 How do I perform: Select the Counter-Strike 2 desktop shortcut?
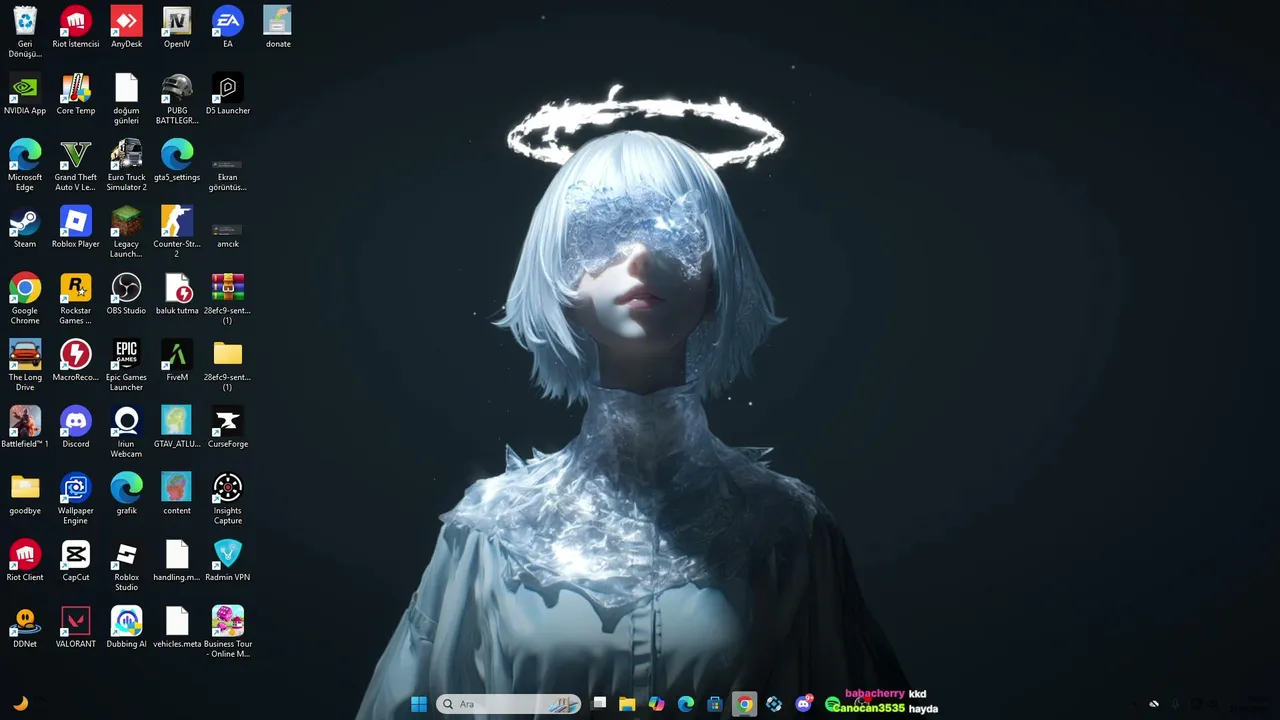177,221
